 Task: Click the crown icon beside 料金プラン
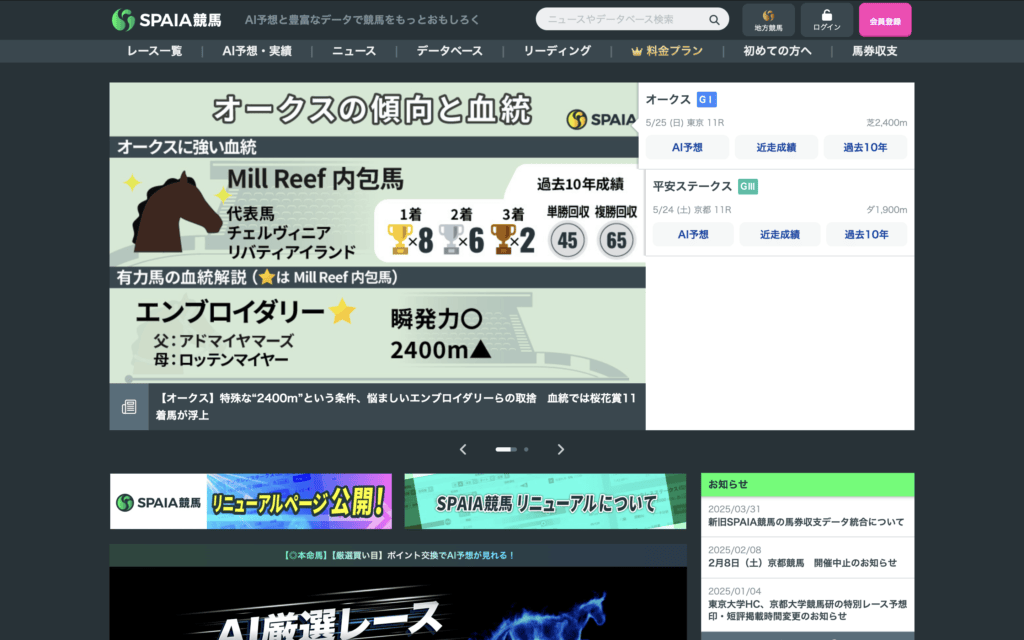637,51
